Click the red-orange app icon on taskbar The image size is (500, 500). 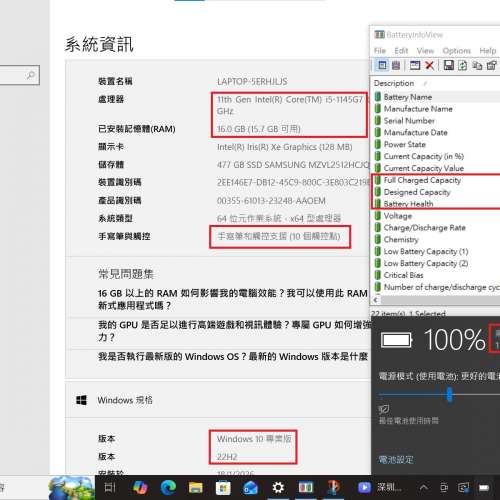[333, 487]
